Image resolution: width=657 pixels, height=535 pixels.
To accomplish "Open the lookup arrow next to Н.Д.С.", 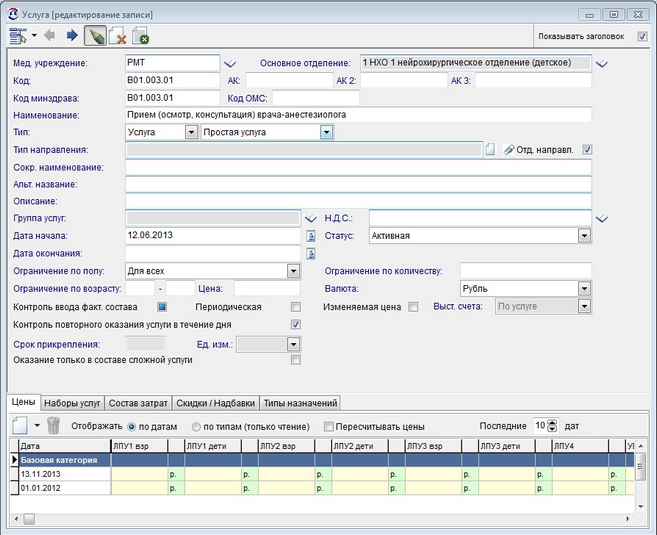I will (602, 219).
